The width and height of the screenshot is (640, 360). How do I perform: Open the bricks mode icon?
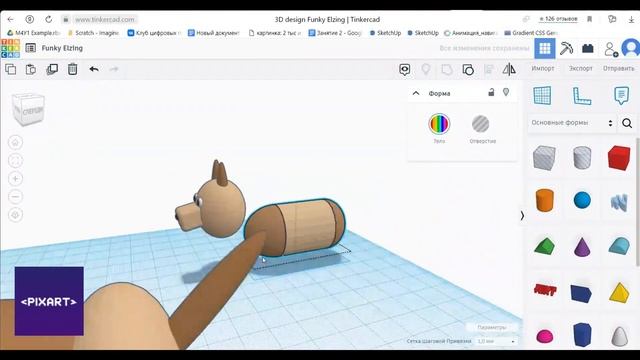(x=588, y=48)
